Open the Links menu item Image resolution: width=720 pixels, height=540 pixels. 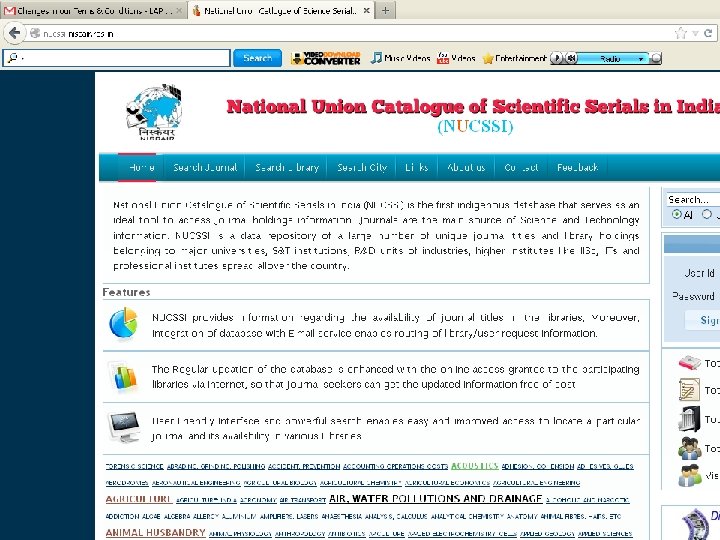point(416,168)
